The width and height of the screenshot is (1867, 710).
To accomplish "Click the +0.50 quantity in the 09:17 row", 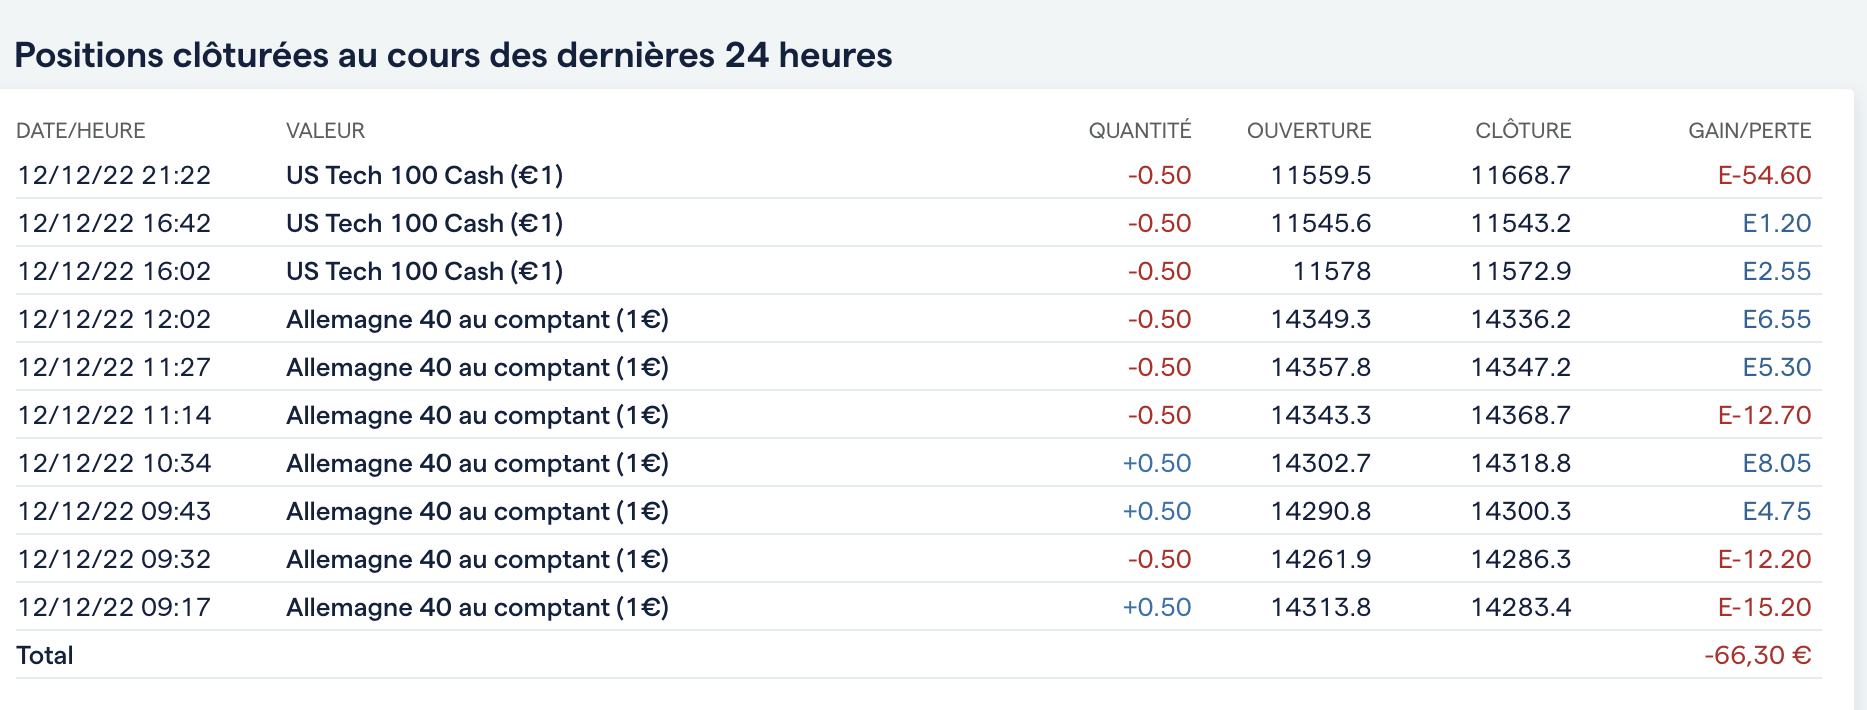I will coord(1156,608).
